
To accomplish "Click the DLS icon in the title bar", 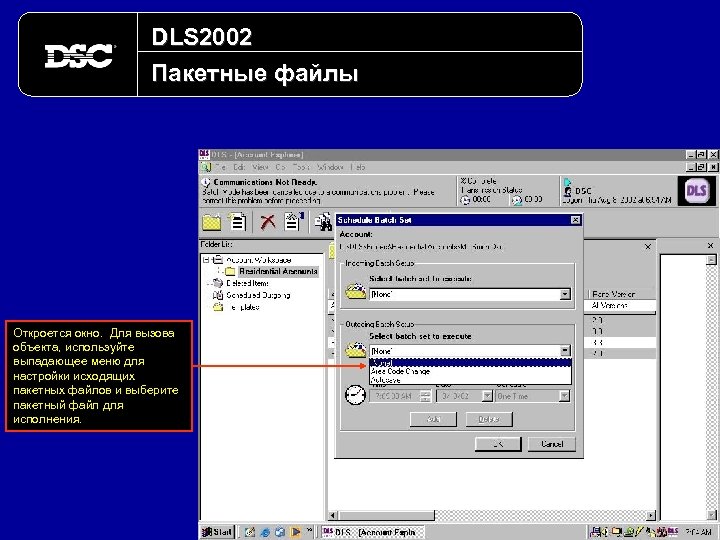I will click(x=204, y=154).
